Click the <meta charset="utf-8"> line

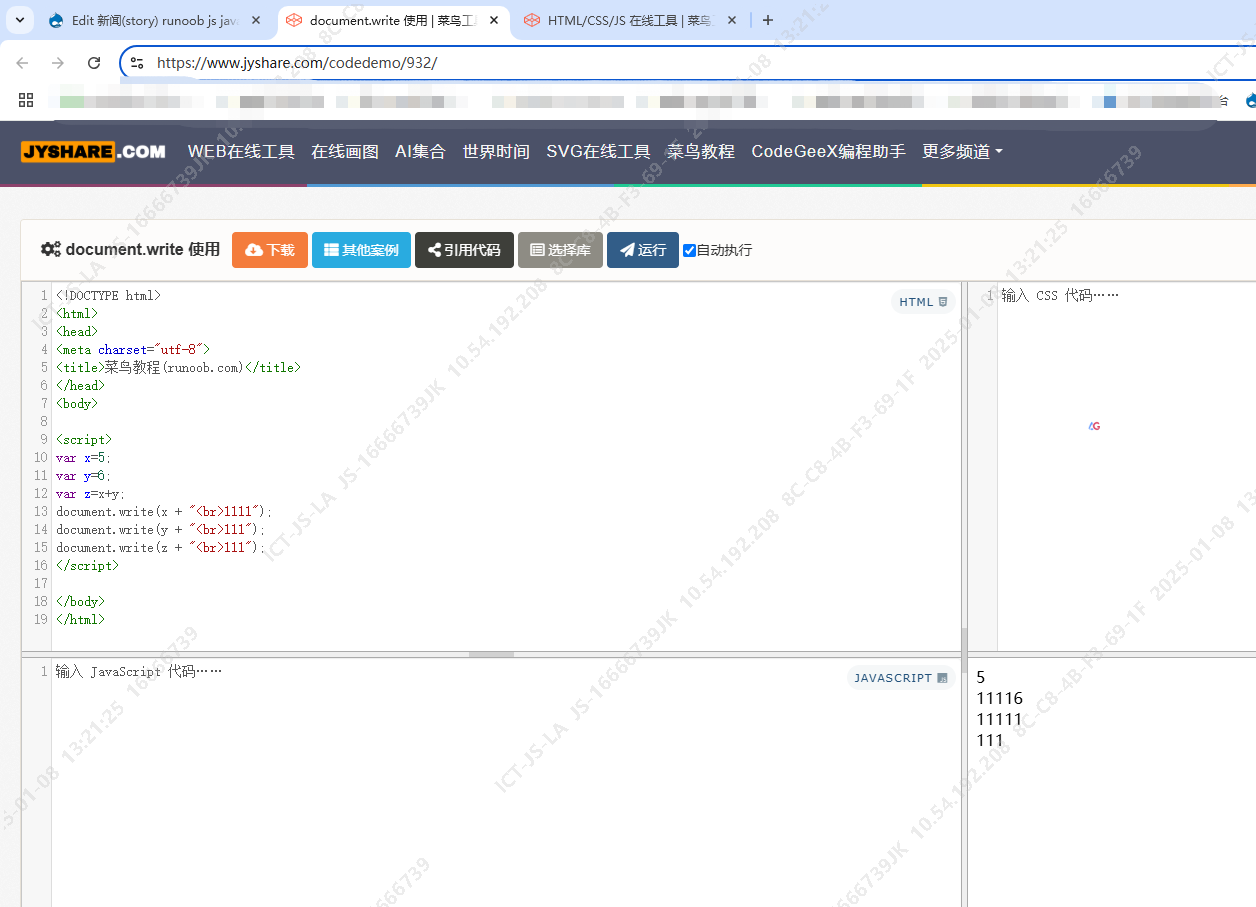click(133, 350)
